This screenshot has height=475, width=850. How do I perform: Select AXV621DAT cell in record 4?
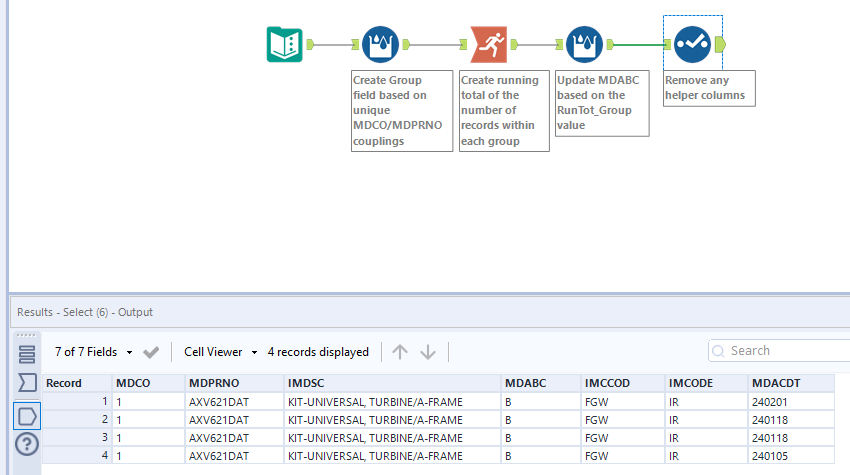click(234, 455)
